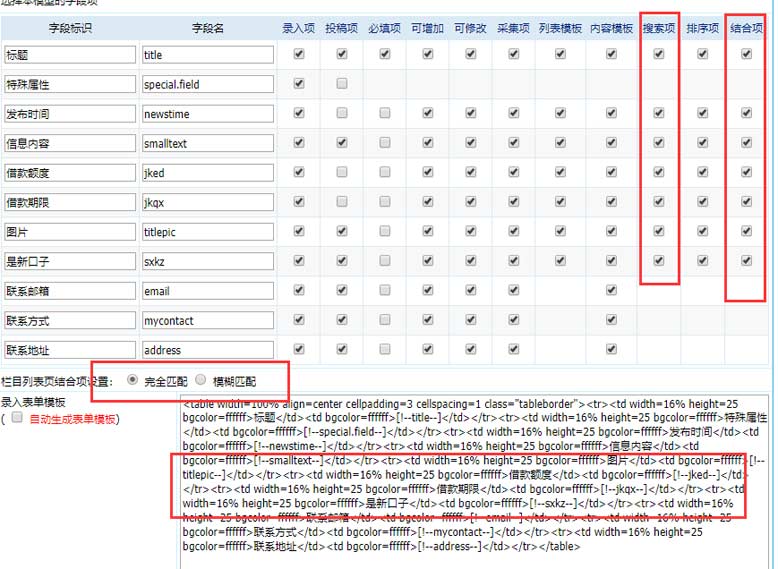Click the titlepic field name input

click(x=207, y=232)
